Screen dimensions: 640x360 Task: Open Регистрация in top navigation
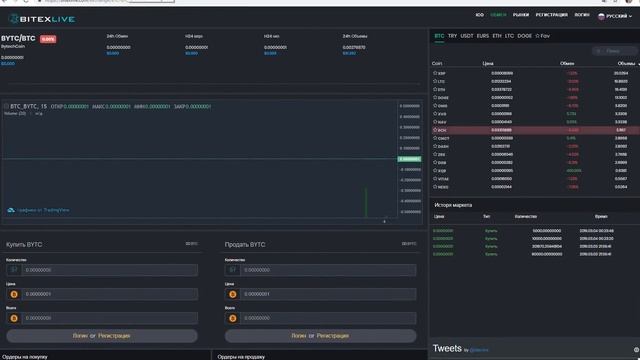pyautogui.click(x=551, y=15)
